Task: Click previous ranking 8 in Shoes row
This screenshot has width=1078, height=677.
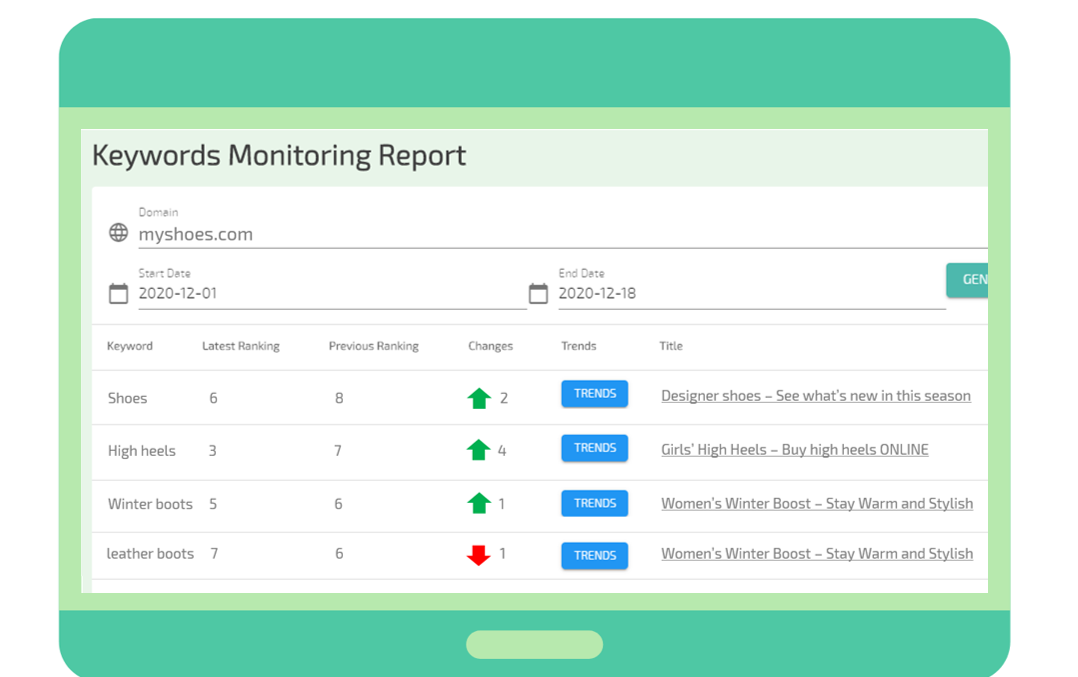Action: 339,398
